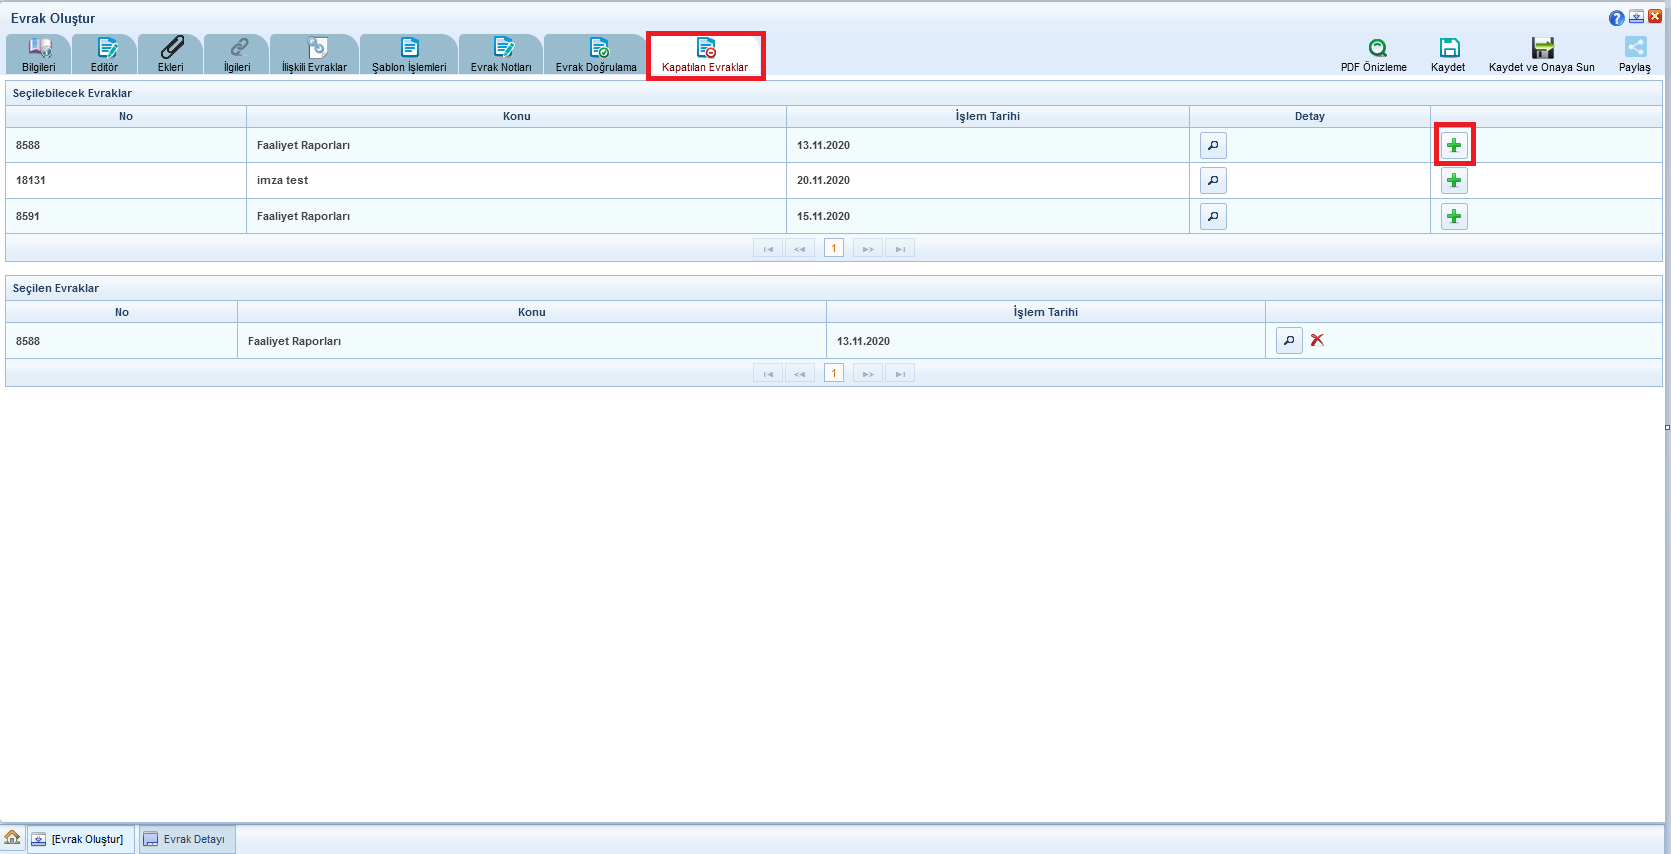Open the help question mark icon
Image resolution: width=1671 pixels, height=854 pixels.
click(x=1616, y=18)
